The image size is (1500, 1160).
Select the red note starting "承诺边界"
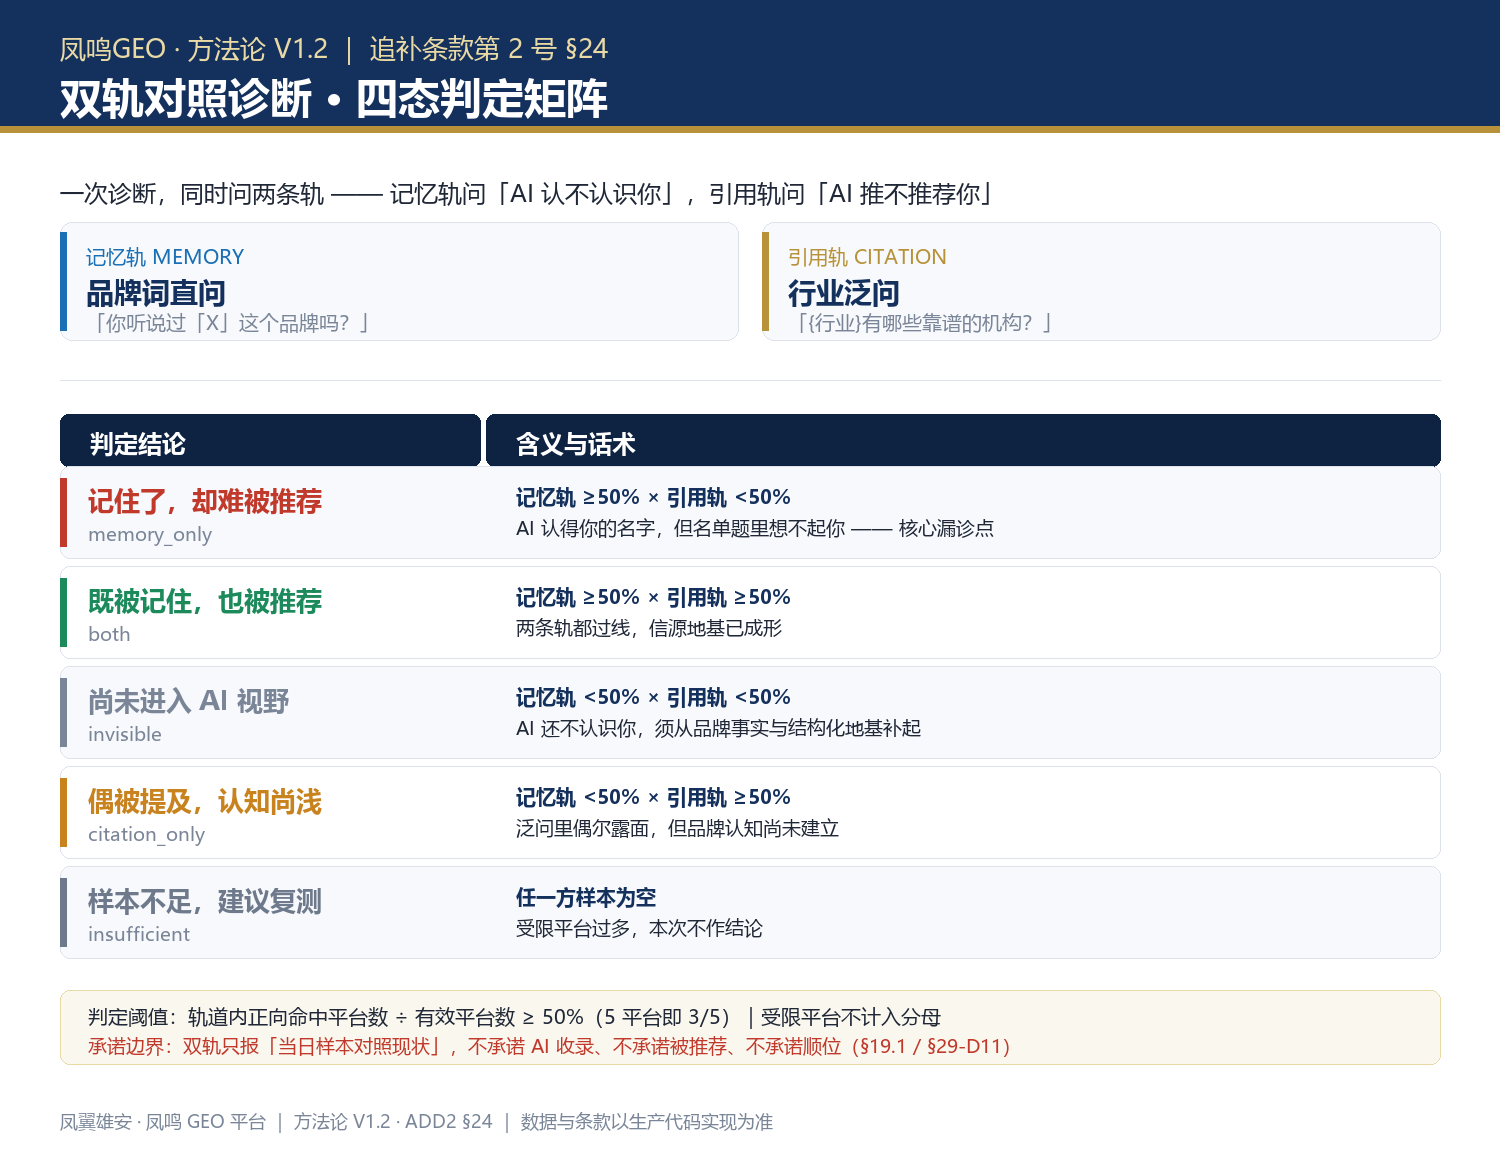(x=549, y=1046)
